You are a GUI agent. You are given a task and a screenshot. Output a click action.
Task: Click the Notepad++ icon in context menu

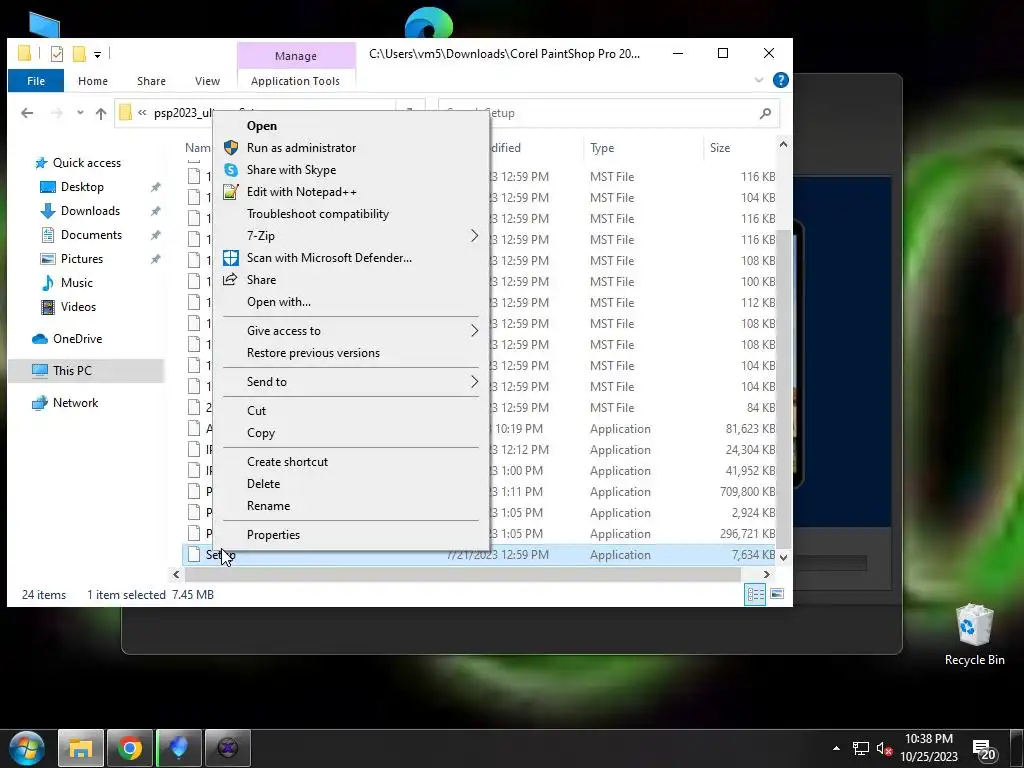click(231, 192)
